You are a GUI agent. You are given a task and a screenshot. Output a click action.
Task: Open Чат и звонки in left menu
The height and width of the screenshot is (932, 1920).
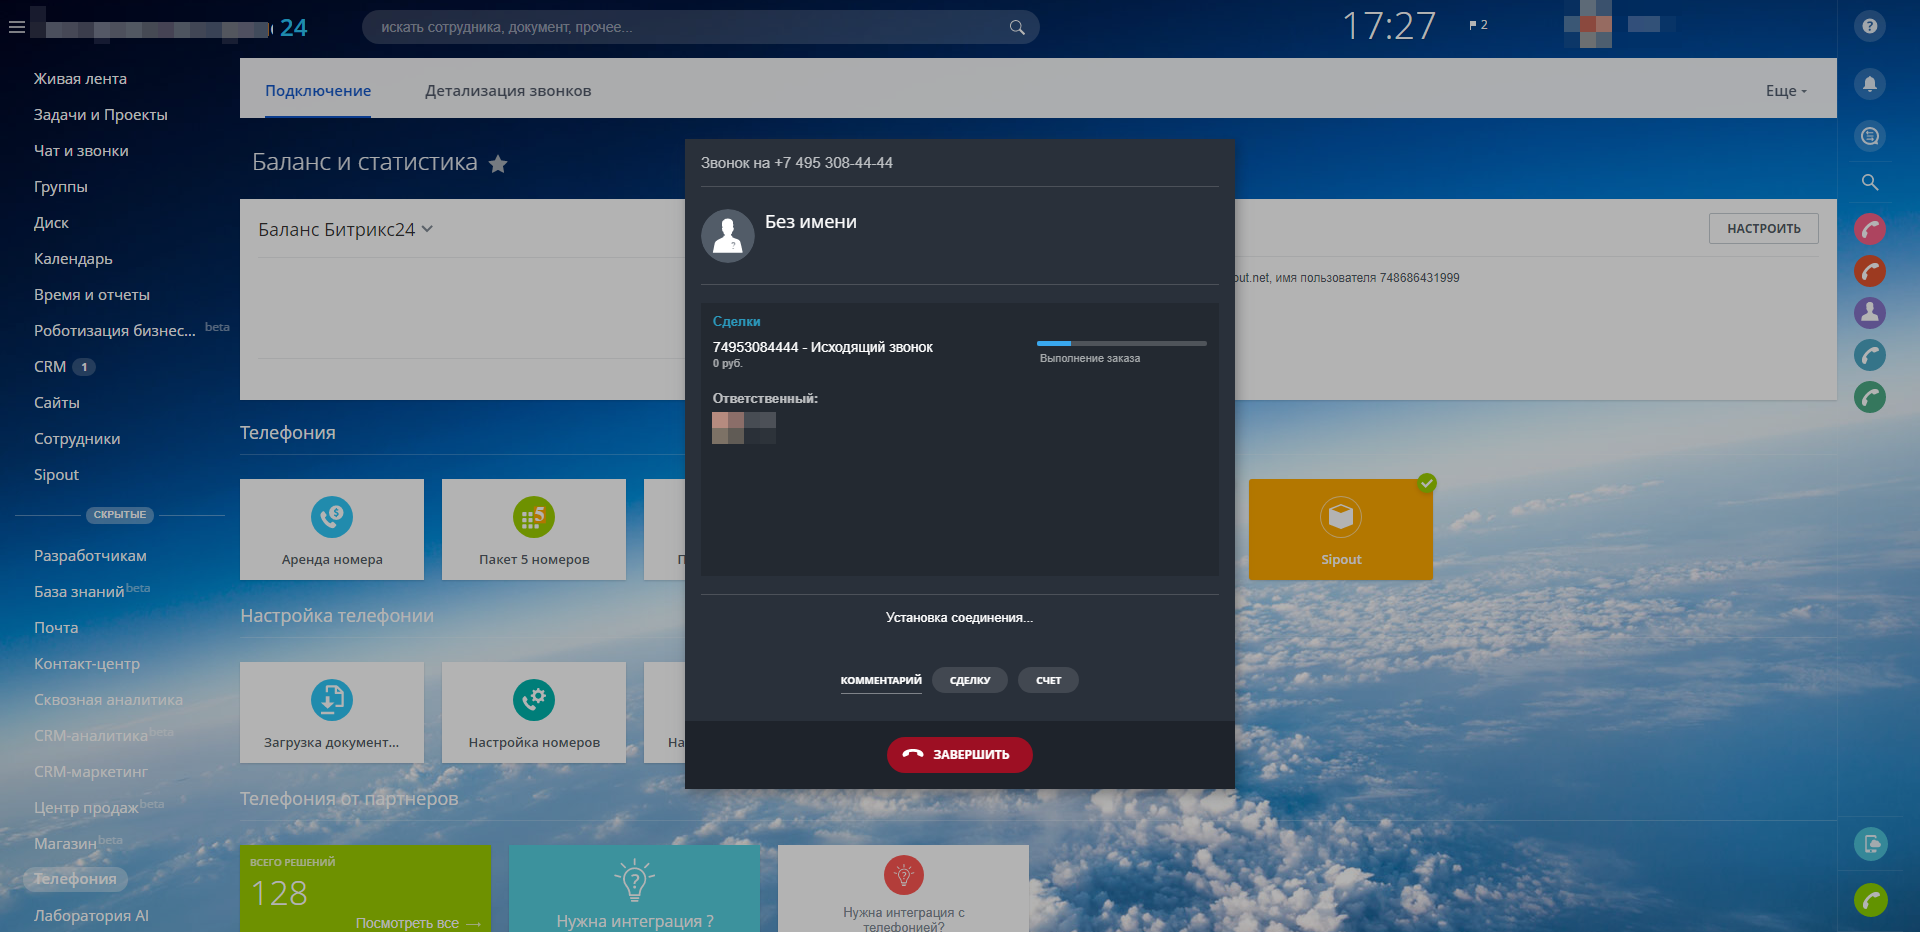click(81, 151)
